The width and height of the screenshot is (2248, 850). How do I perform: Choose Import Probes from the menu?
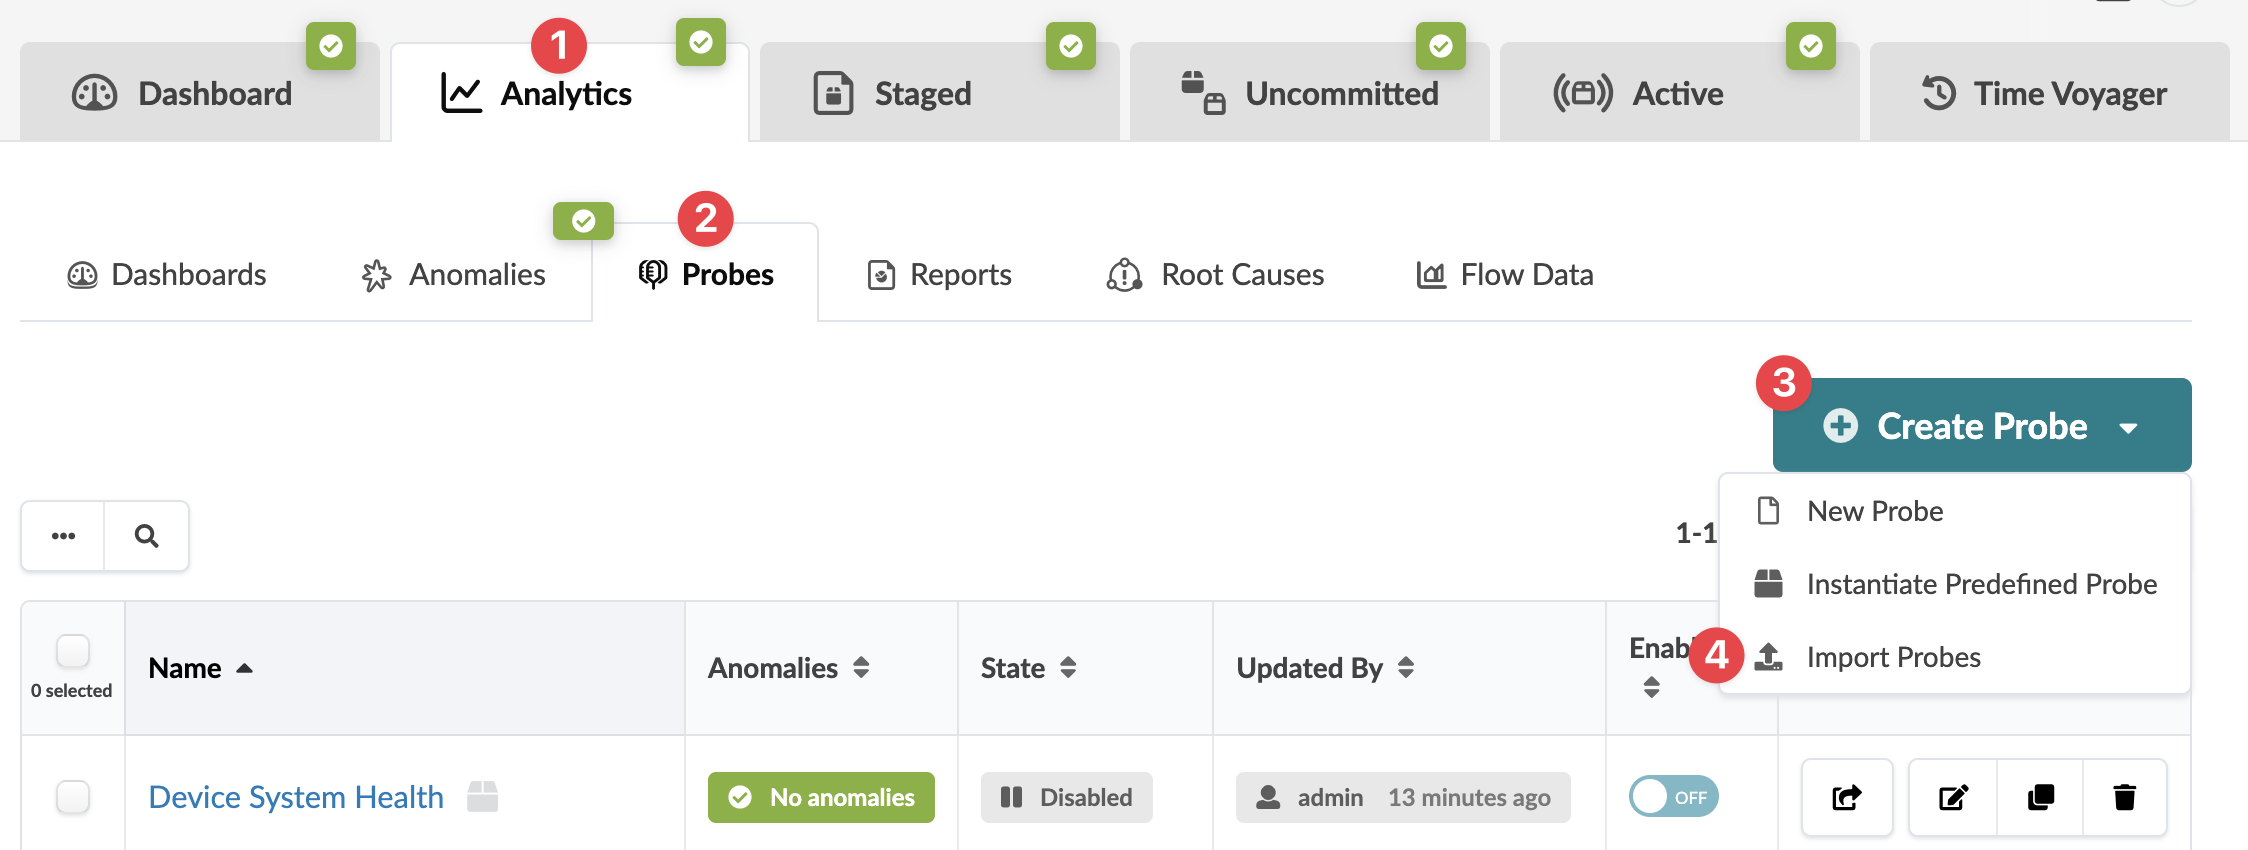click(1893, 657)
